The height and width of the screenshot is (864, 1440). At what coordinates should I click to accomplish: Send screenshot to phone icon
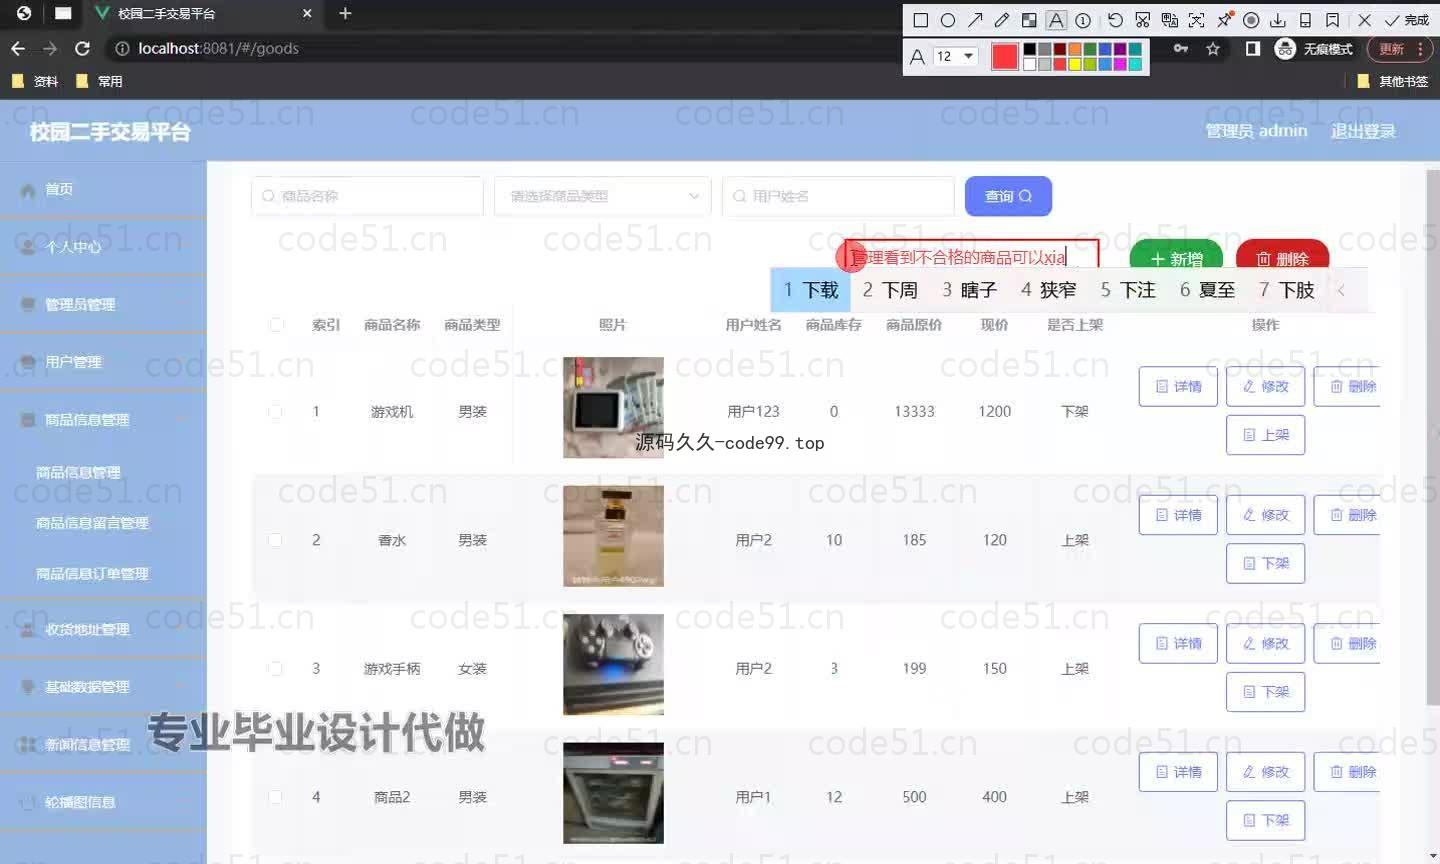[x=1305, y=20]
